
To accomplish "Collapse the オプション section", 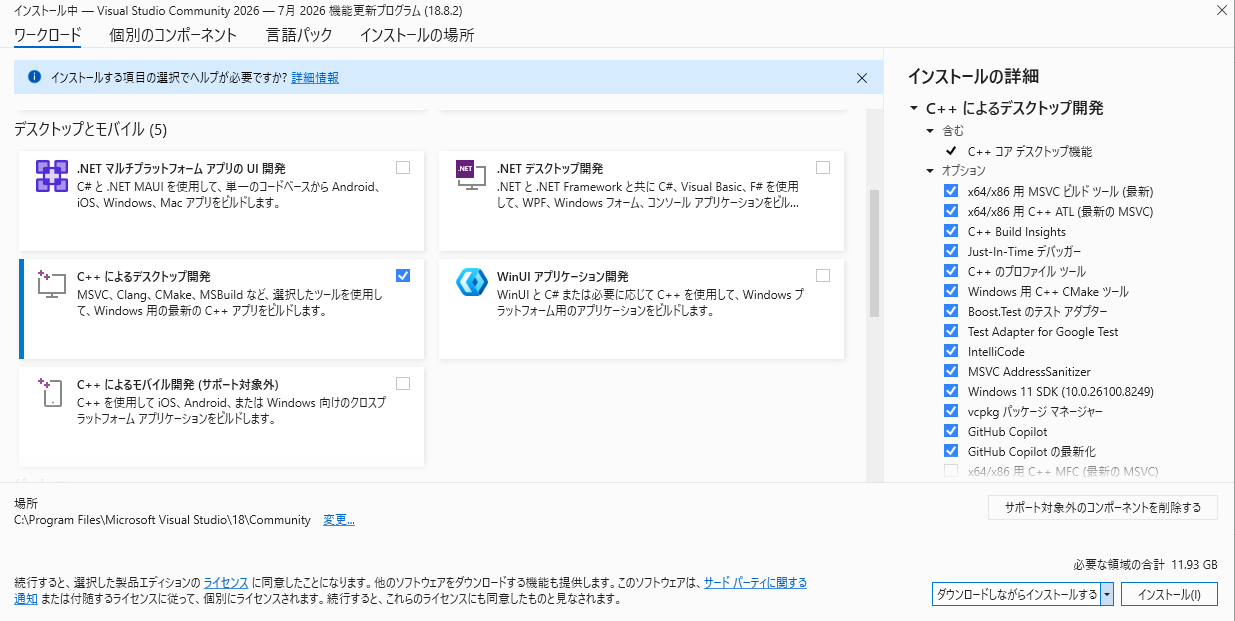I will pos(932,171).
